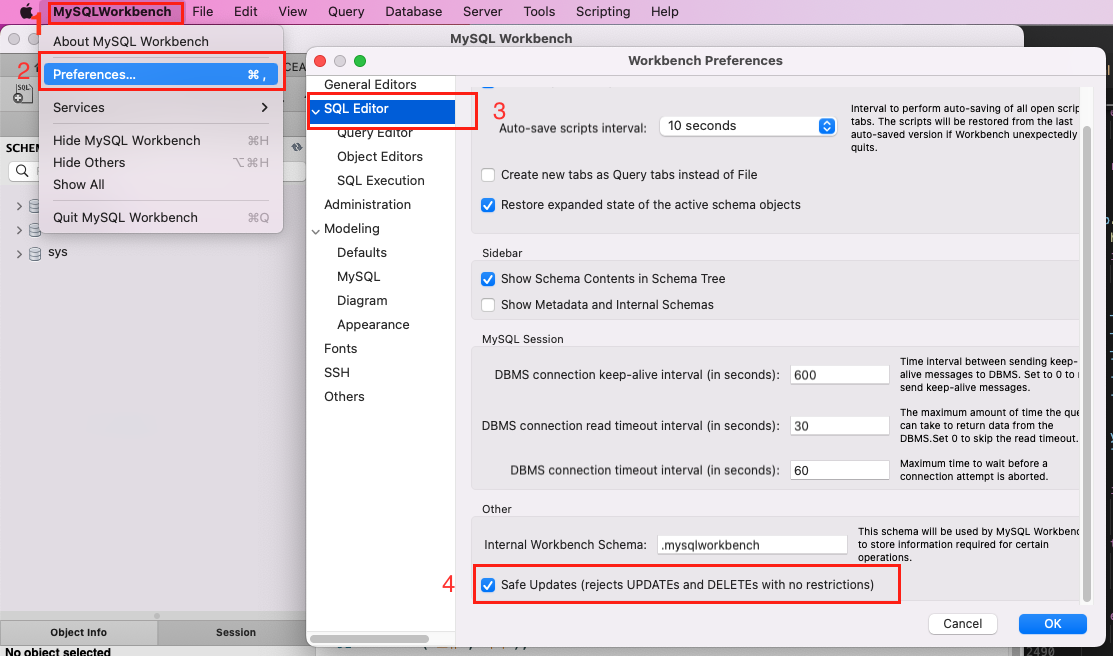The height and width of the screenshot is (656, 1113).
Task: Choose Quit MySQL Workbench
Action: pyautogui.click(x=161, y=217)
